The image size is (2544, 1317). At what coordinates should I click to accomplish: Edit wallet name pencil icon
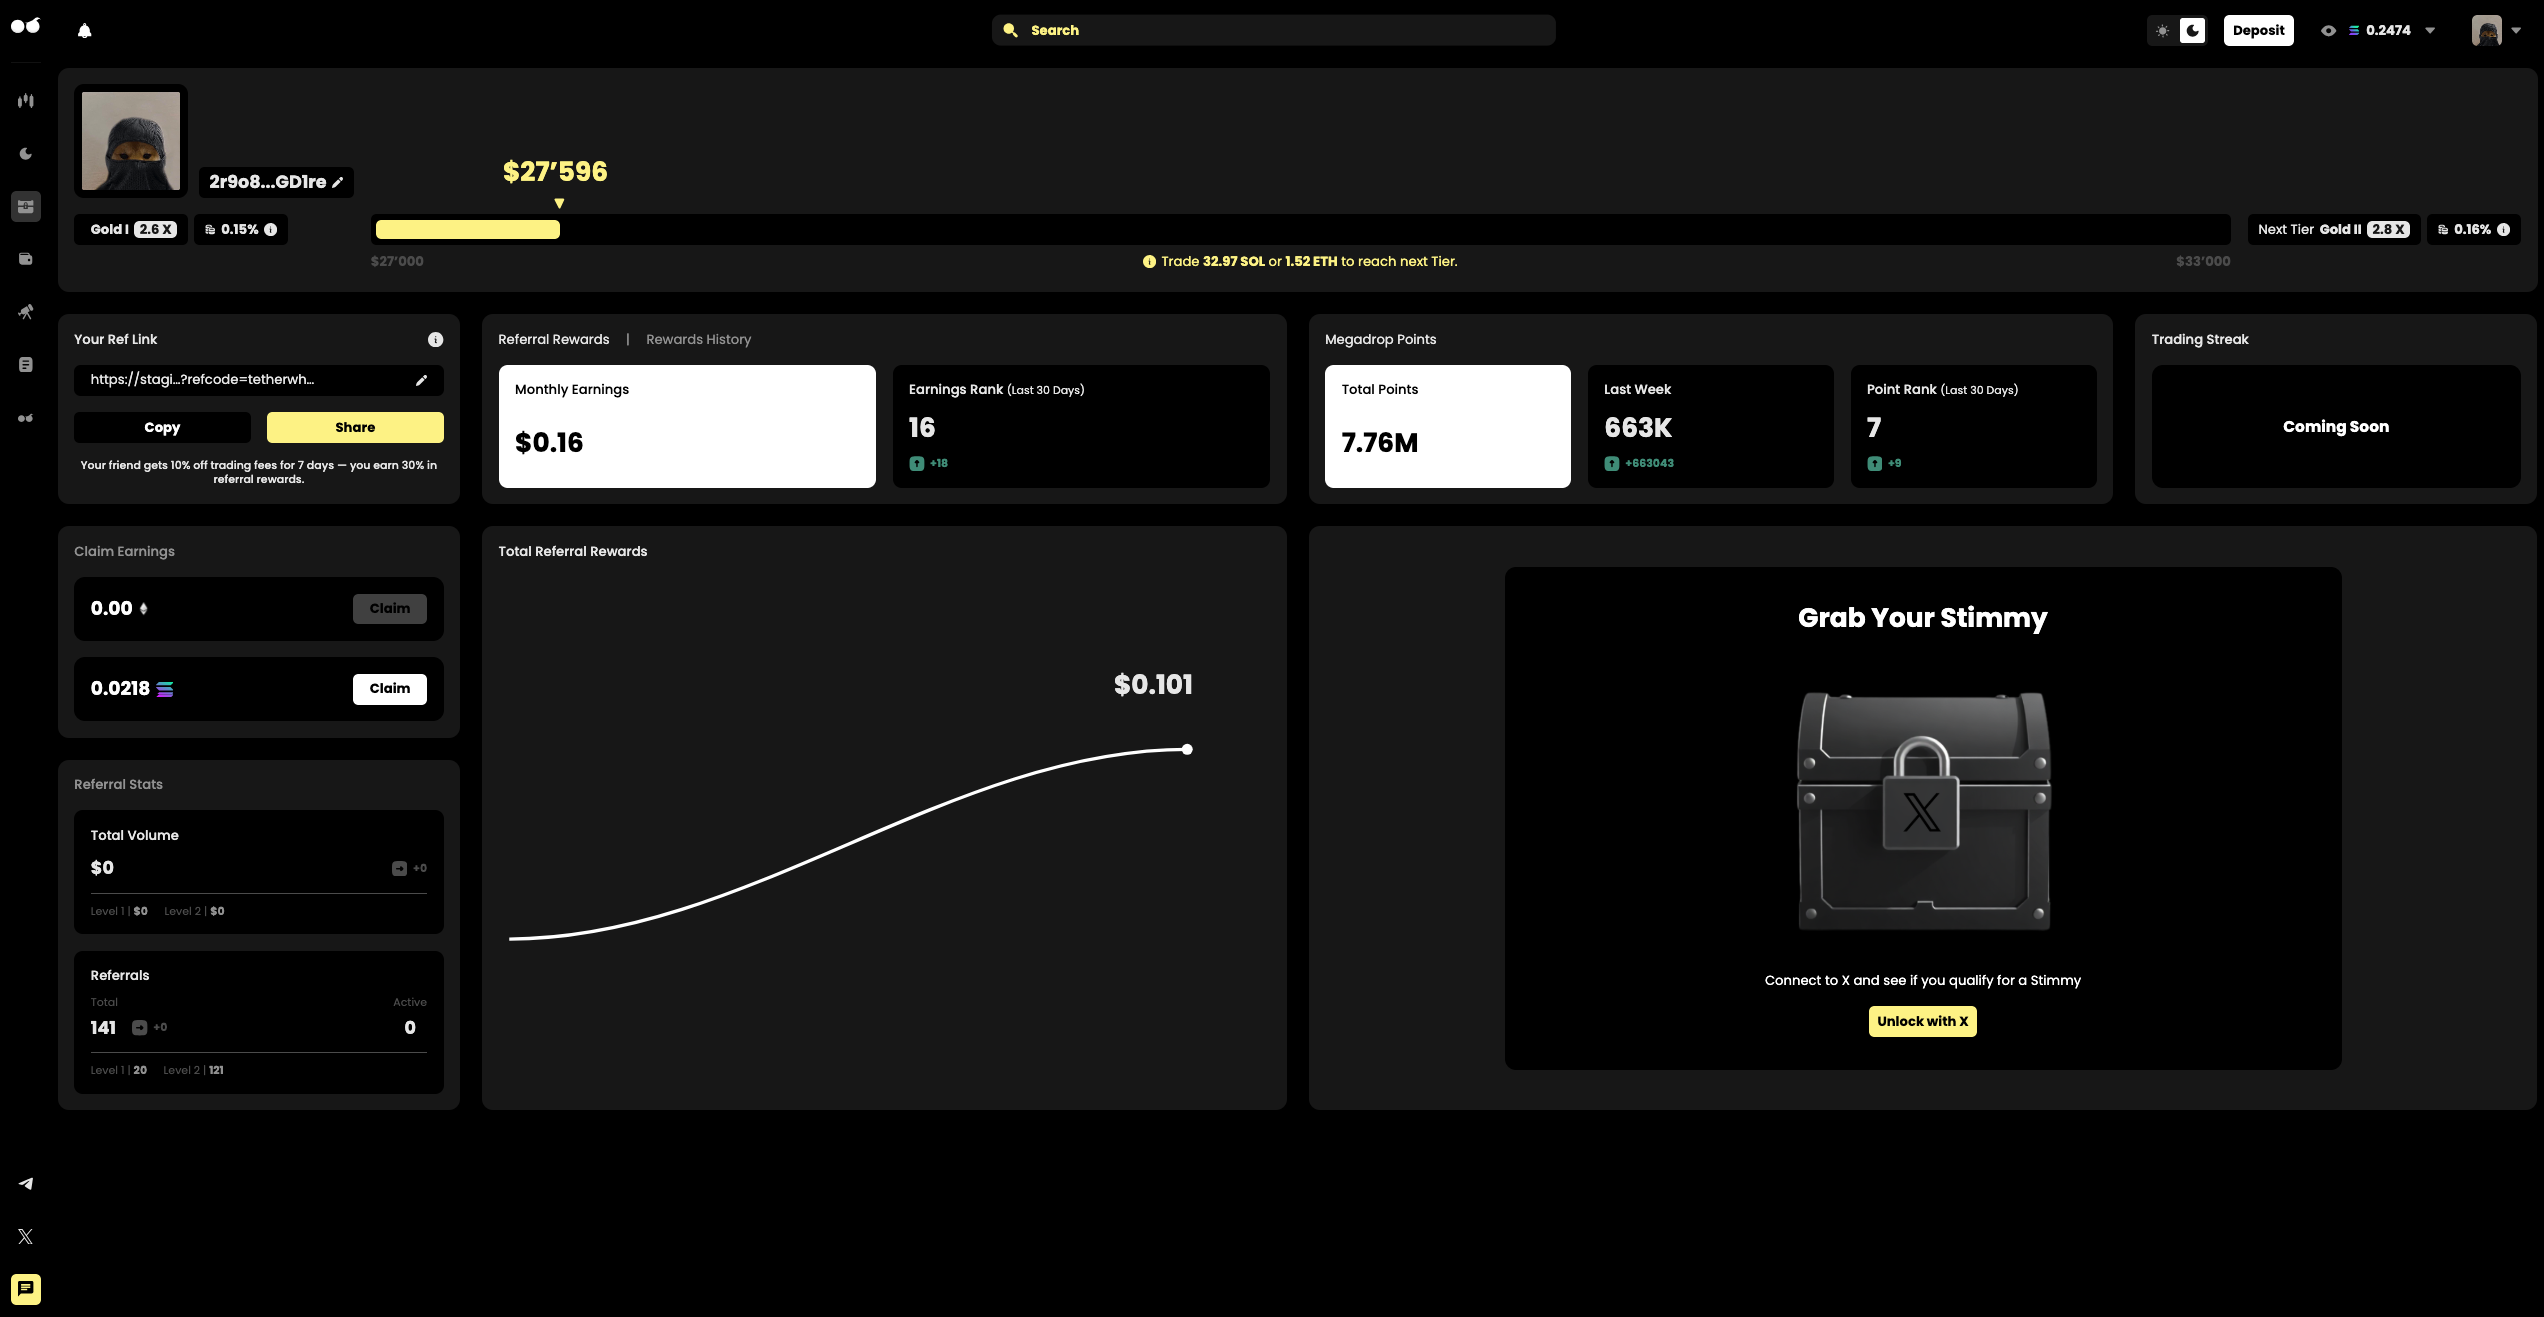pyautogui.click(x=338, y=182)
